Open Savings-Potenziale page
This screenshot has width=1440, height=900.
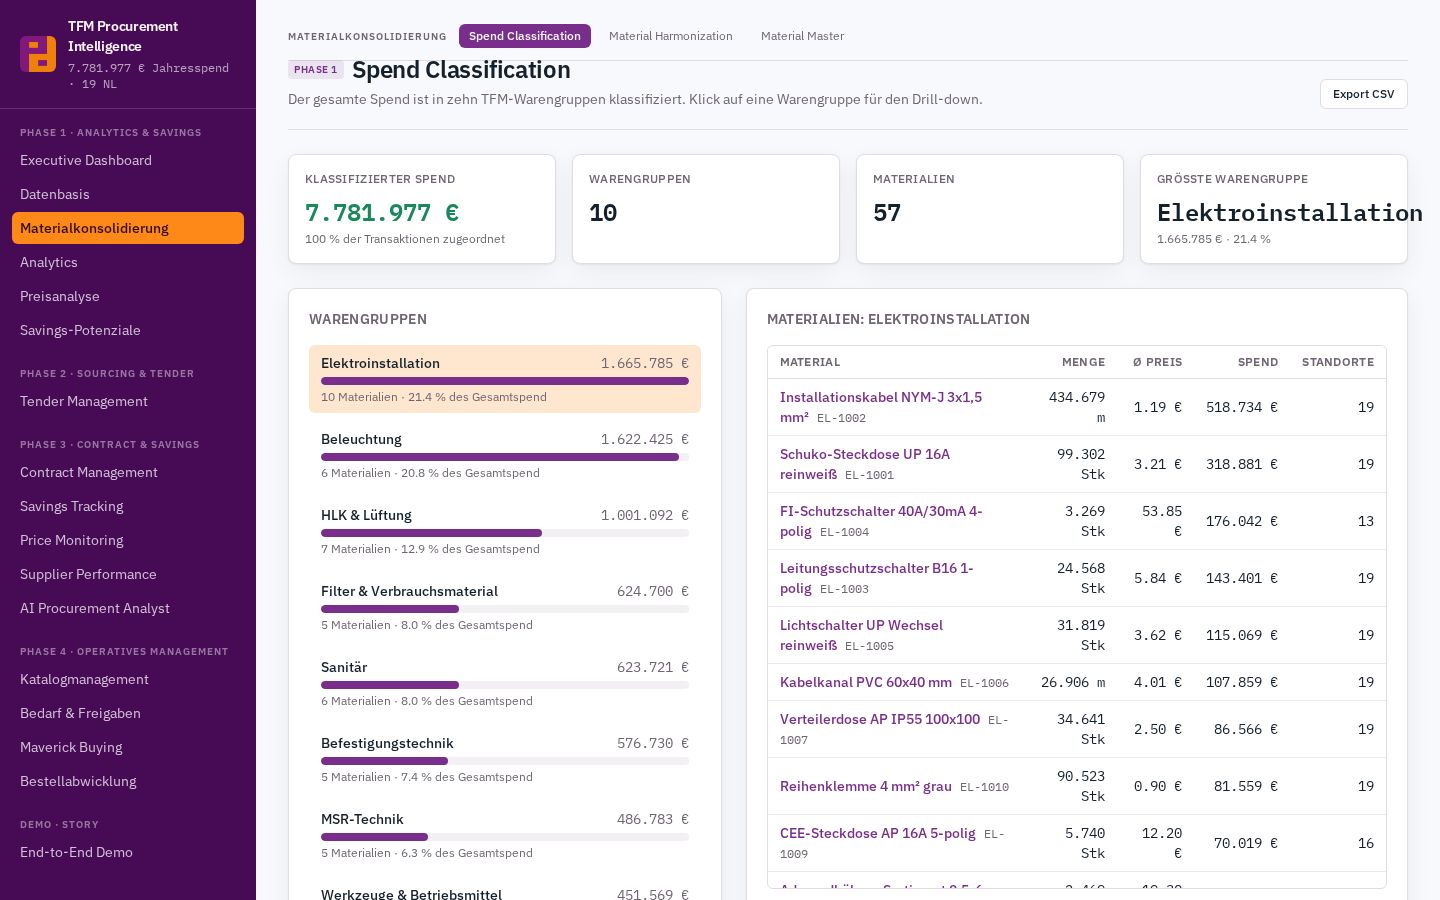[128, 330]
